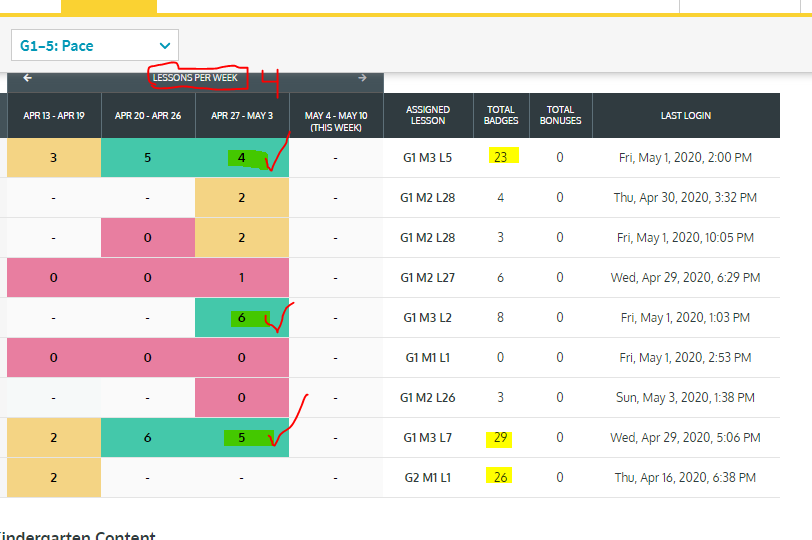Select assigned lesson G1 M1 L1

pos(428,358)
